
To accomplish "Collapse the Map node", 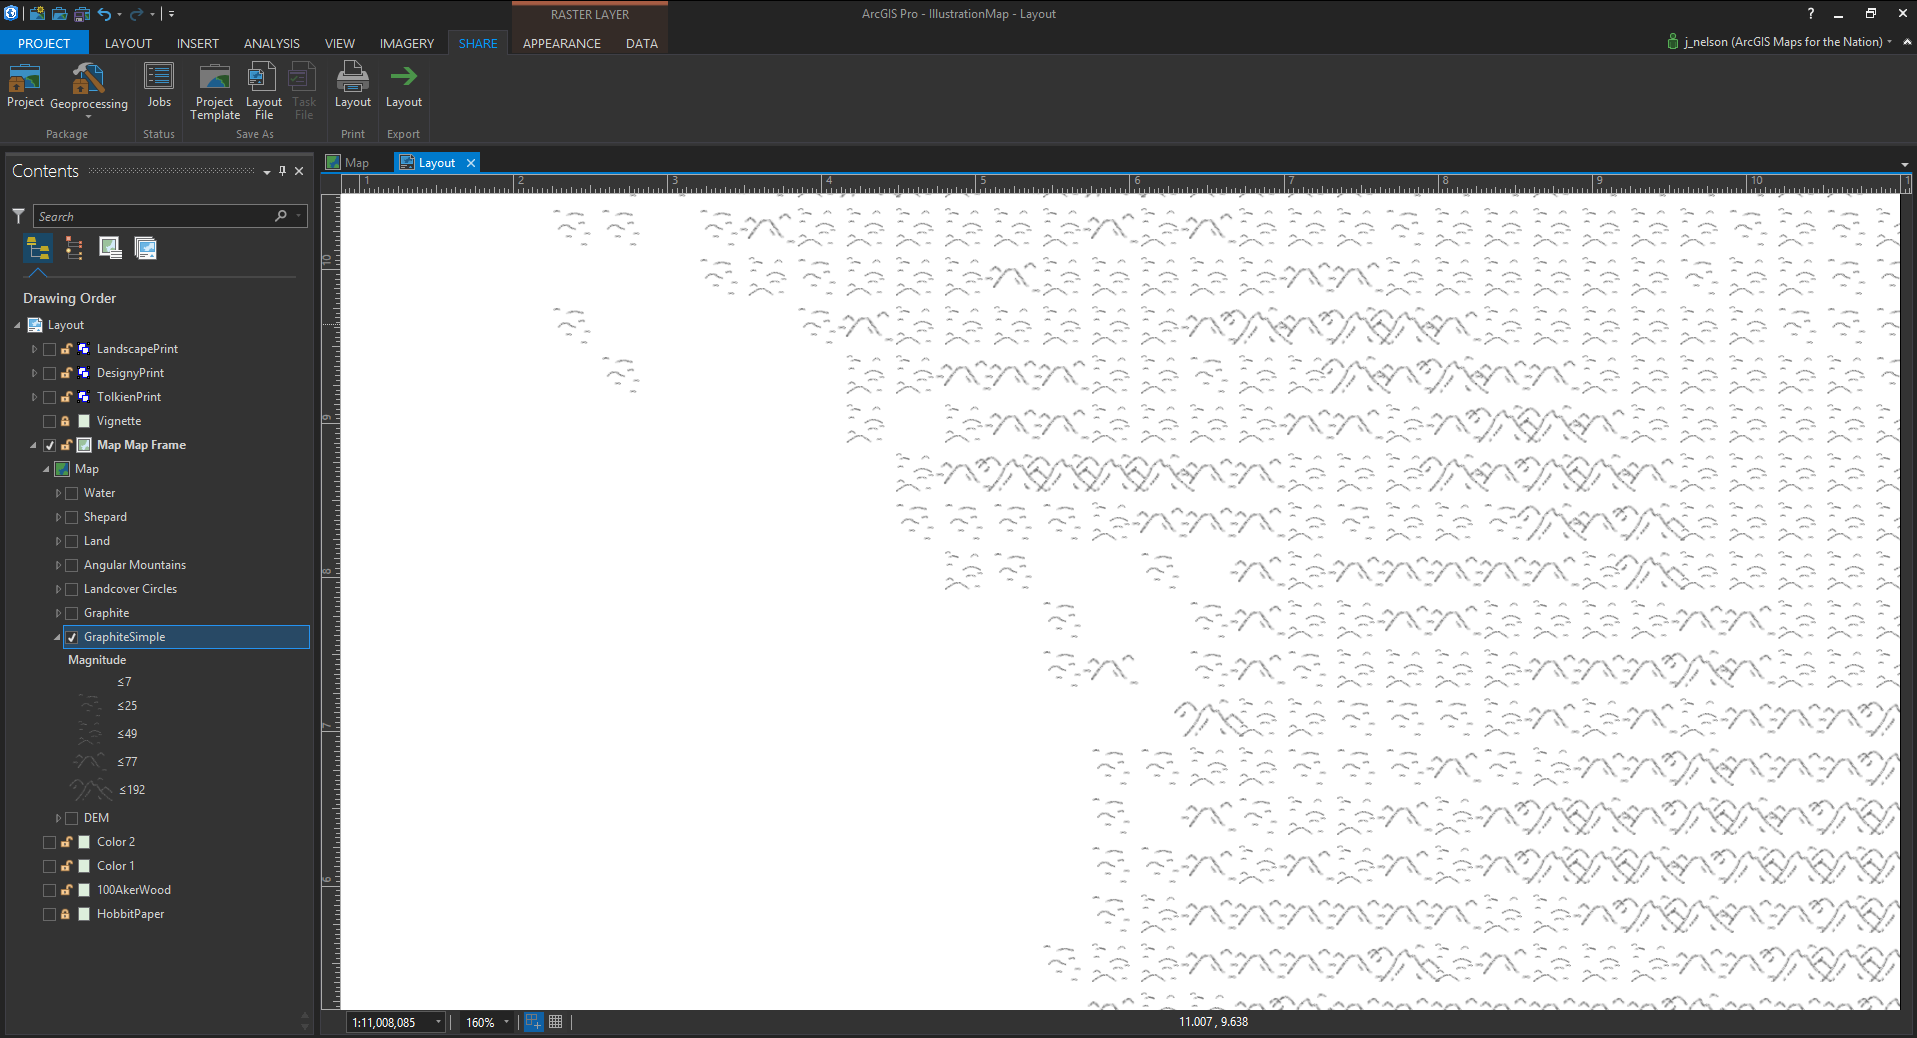I will (x=46, y=469).
